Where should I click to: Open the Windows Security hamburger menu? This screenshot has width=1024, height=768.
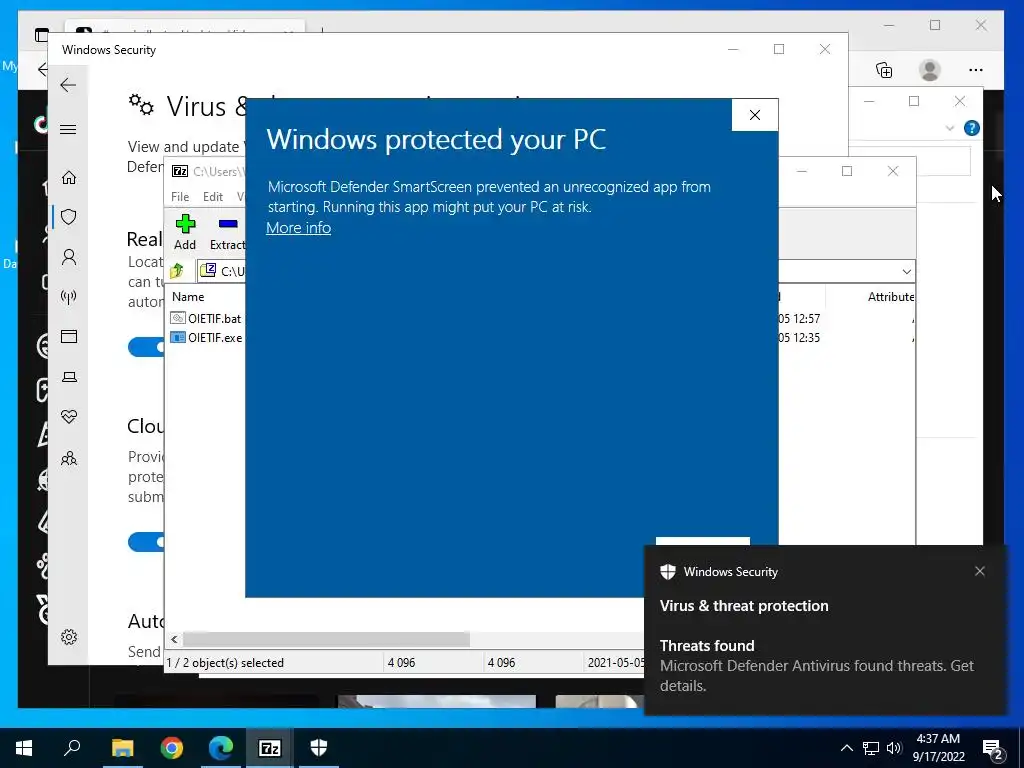[68, 129]
